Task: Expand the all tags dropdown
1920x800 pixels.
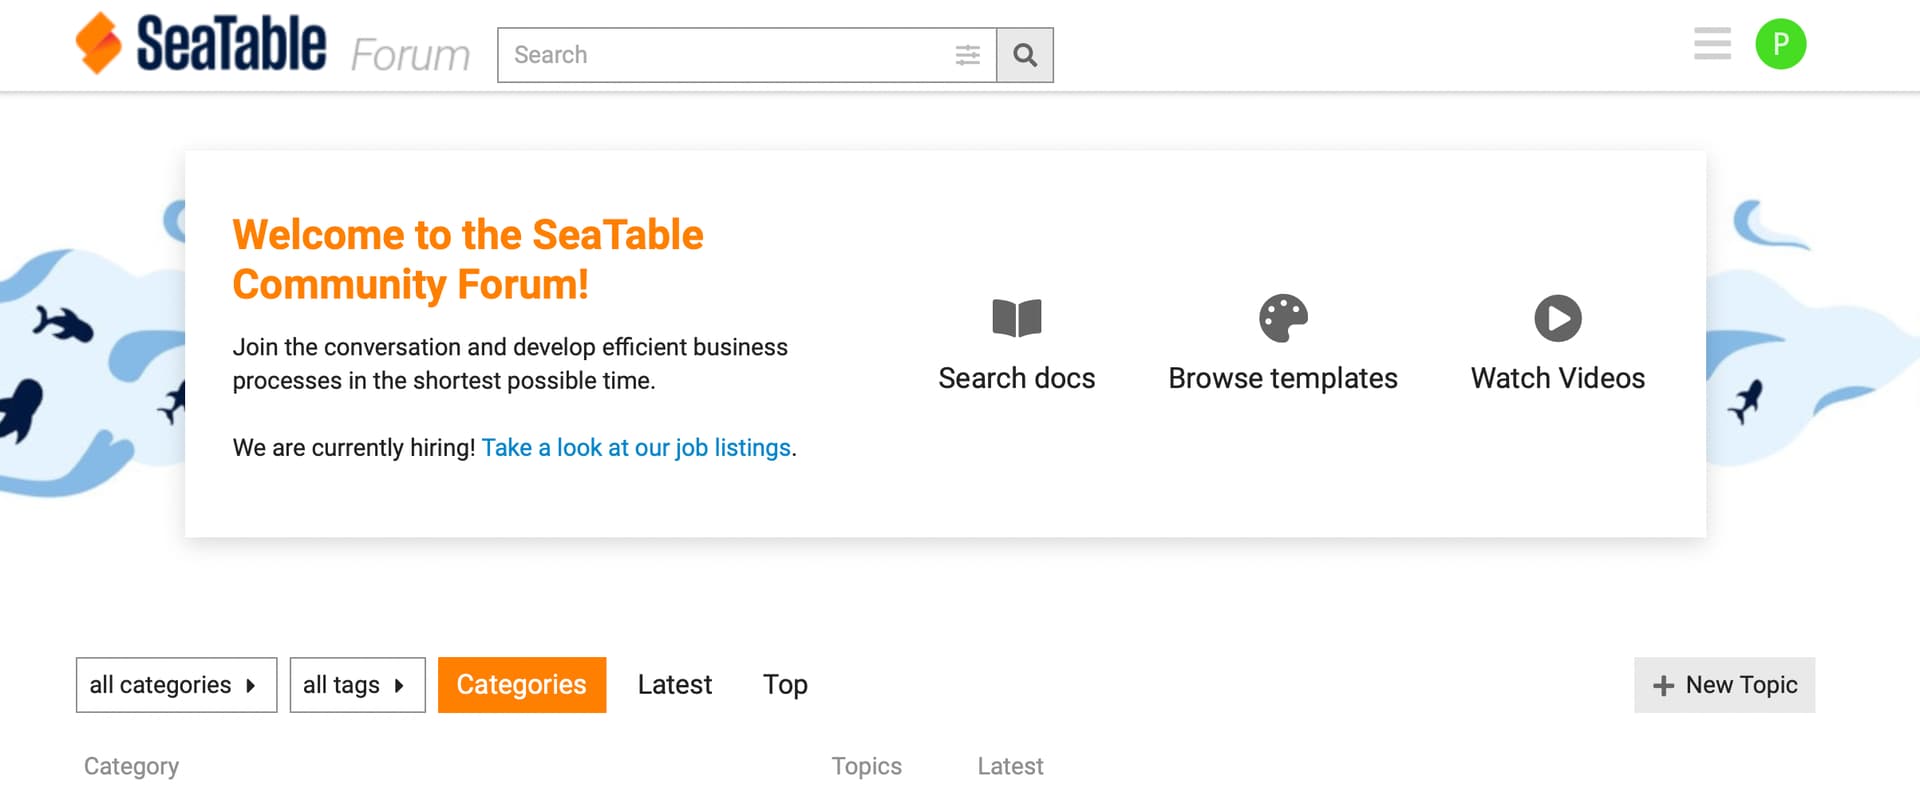Action: click(357, 685)
